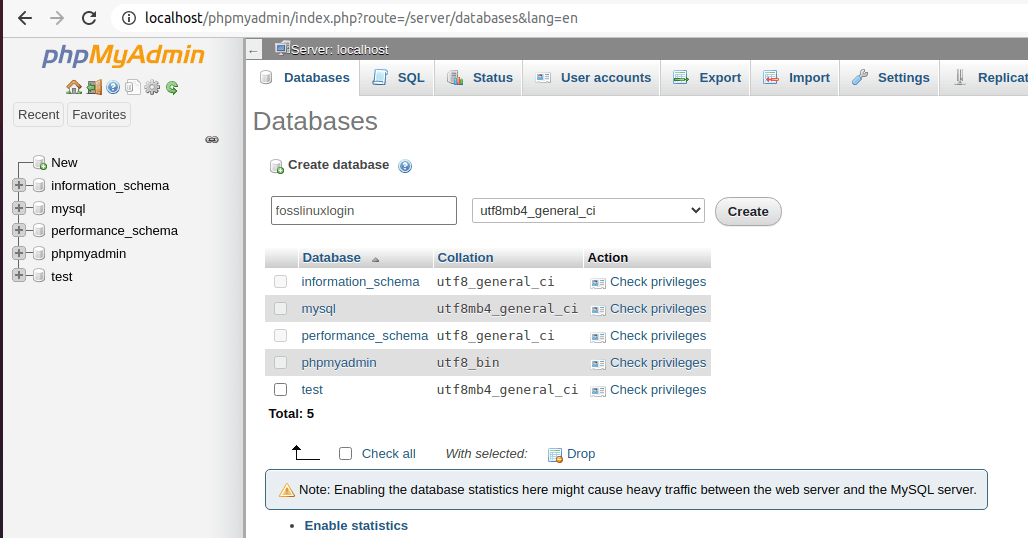Click information_schema database icon in tree
This screenshot has height=538, width=1028.
pos(39,185)
